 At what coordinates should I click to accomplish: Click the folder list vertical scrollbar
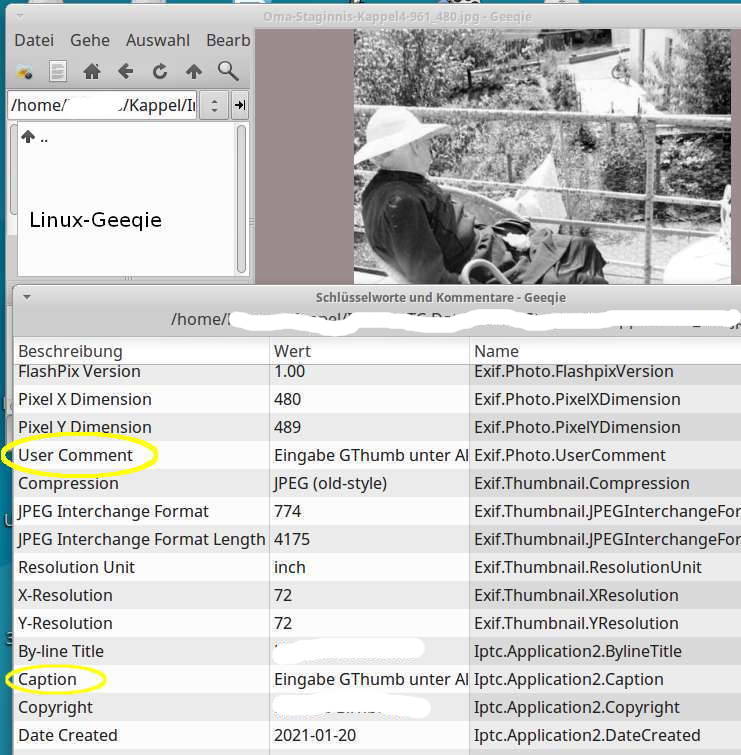[x=241, y=198]
